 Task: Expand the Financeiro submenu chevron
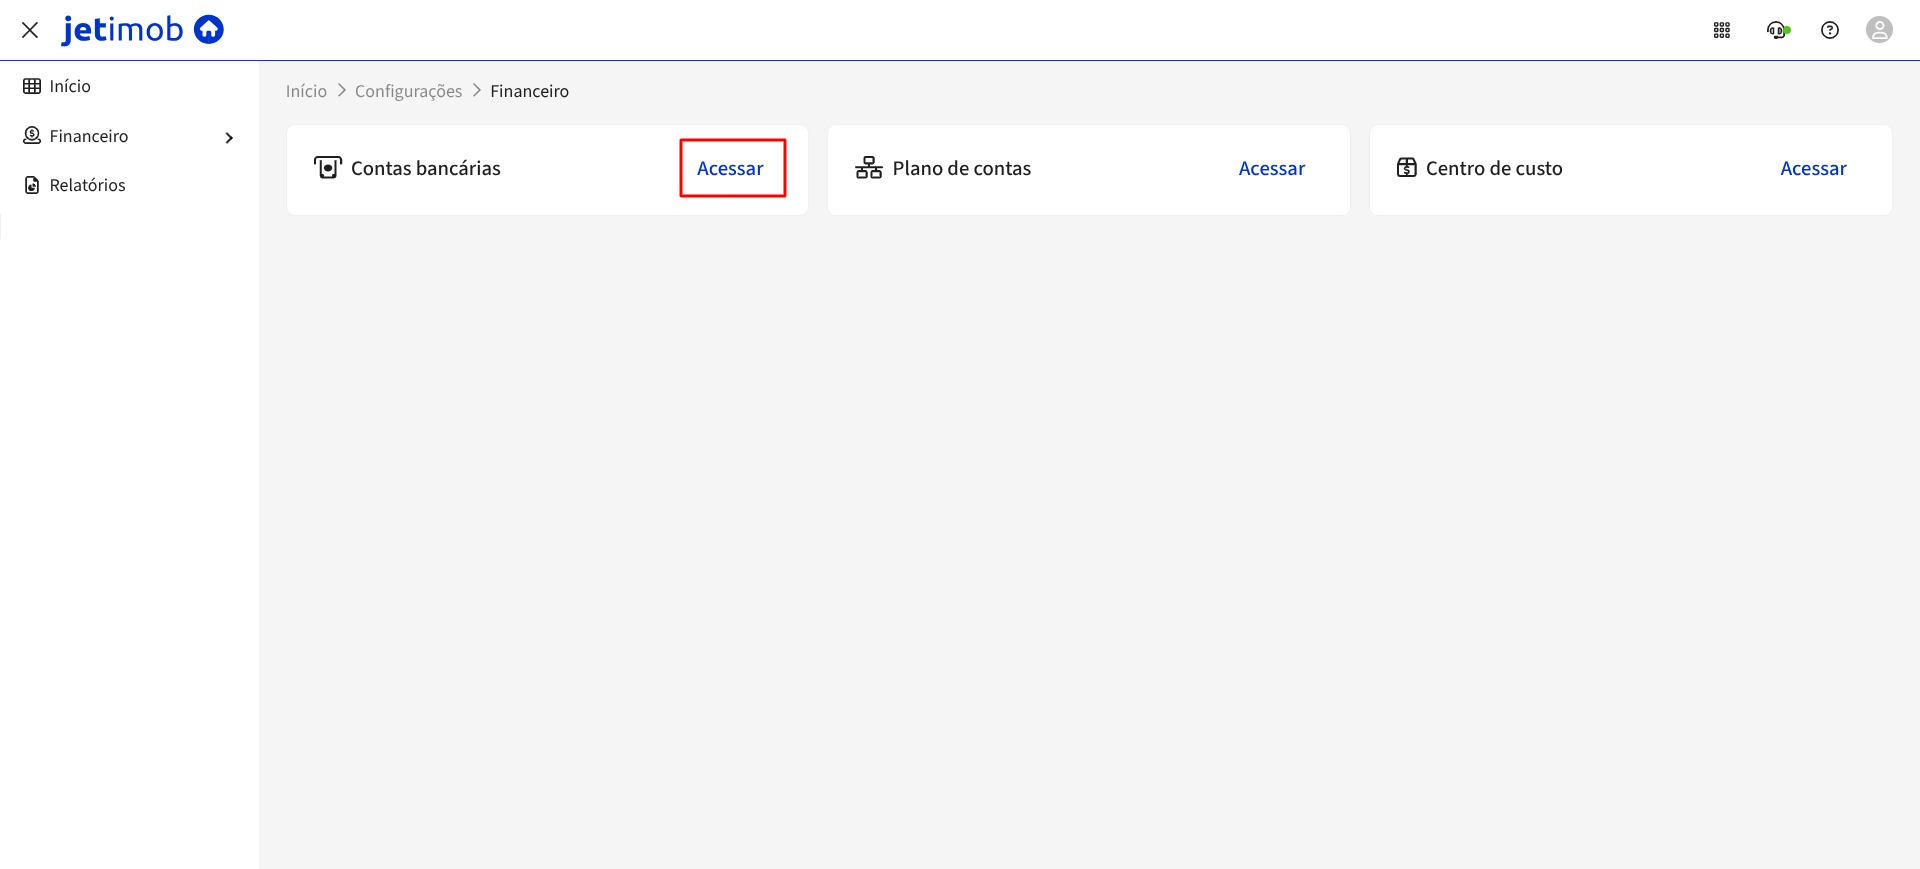point(229,138)
